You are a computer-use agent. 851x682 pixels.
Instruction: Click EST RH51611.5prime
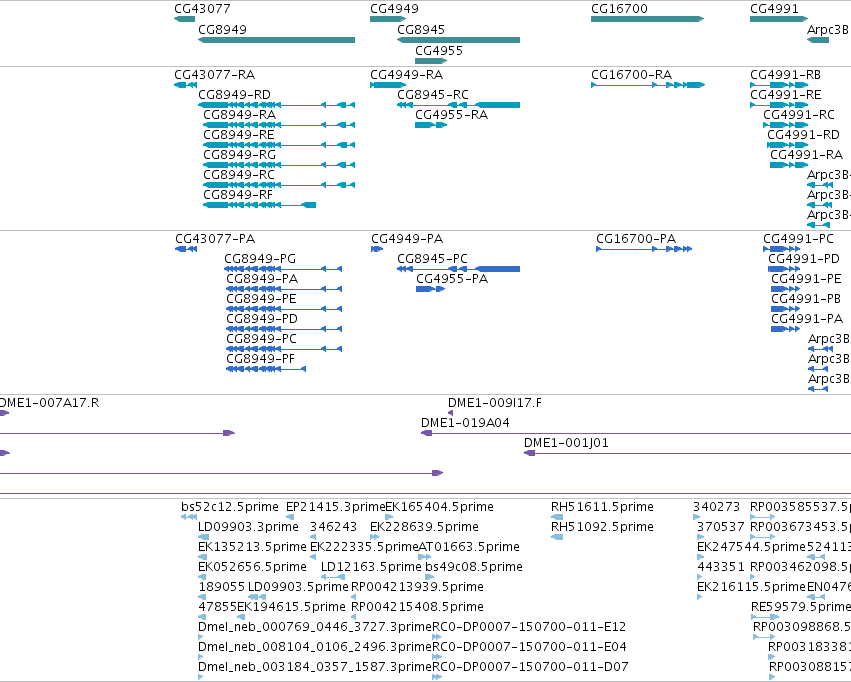click(557, 517)
